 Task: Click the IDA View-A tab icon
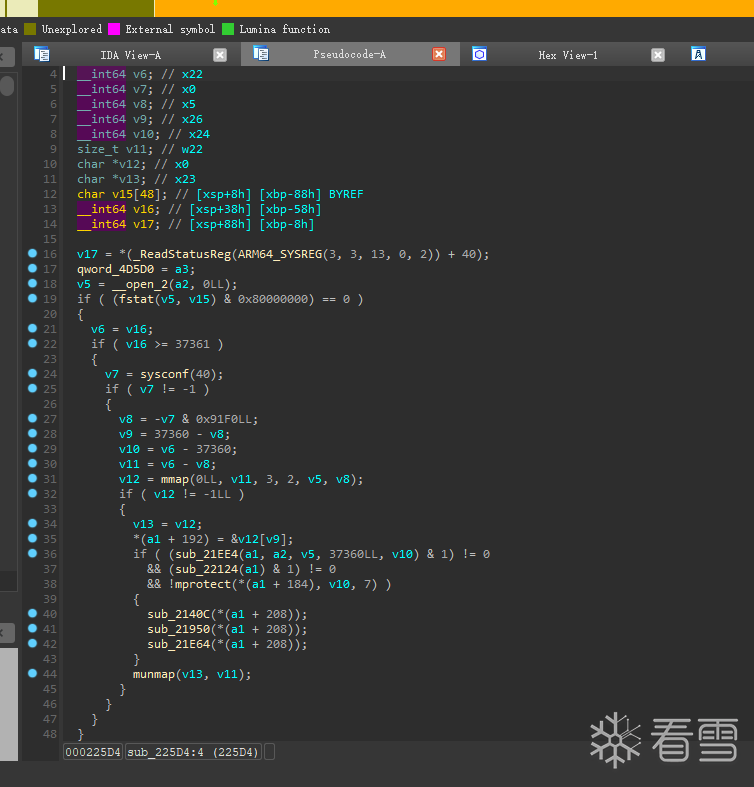tap(42, 54)
